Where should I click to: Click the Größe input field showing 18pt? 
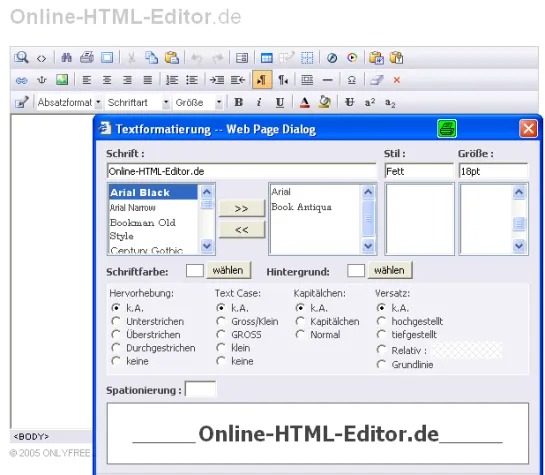coord(493,171)
